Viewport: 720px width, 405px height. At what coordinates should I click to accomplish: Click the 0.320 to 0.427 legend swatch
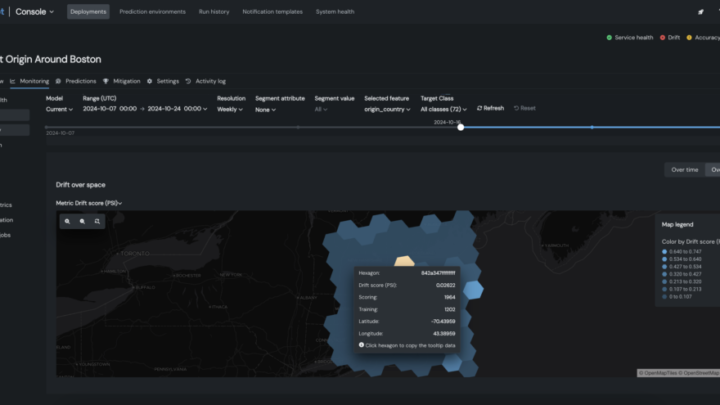pyautogui.click(x=664, y=274)
